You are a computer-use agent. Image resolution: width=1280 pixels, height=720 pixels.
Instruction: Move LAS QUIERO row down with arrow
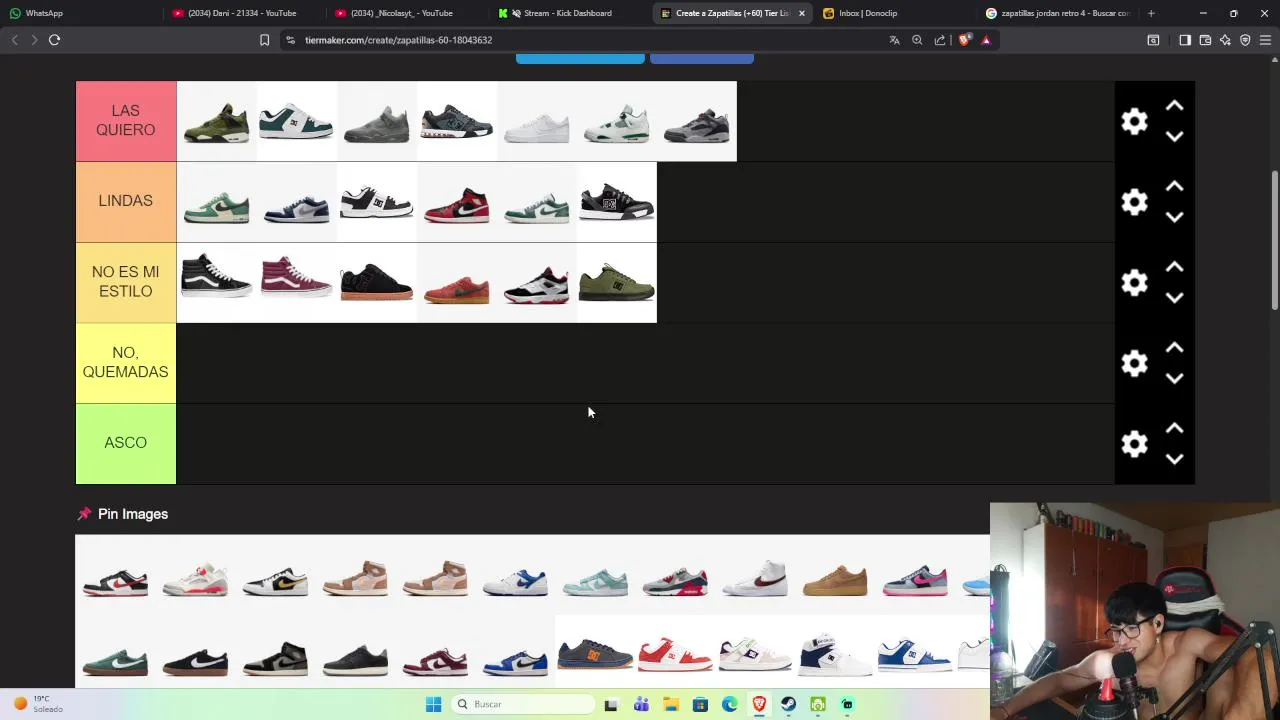[1174, 136]
